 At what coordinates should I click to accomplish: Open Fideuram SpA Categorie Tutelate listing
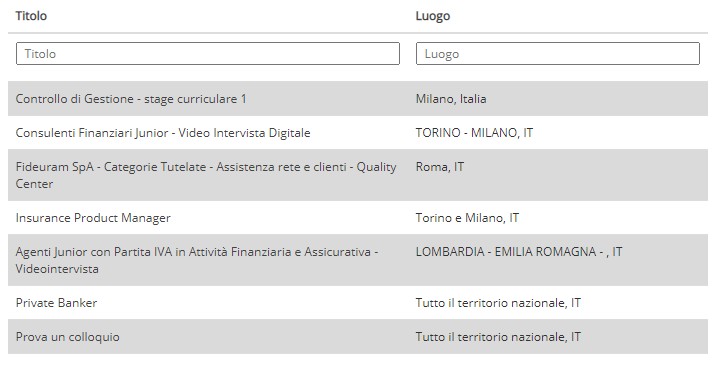click(206, 175)
